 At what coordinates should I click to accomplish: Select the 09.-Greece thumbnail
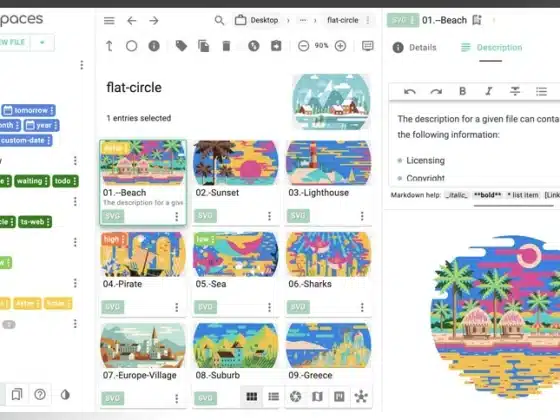(329, 346)
